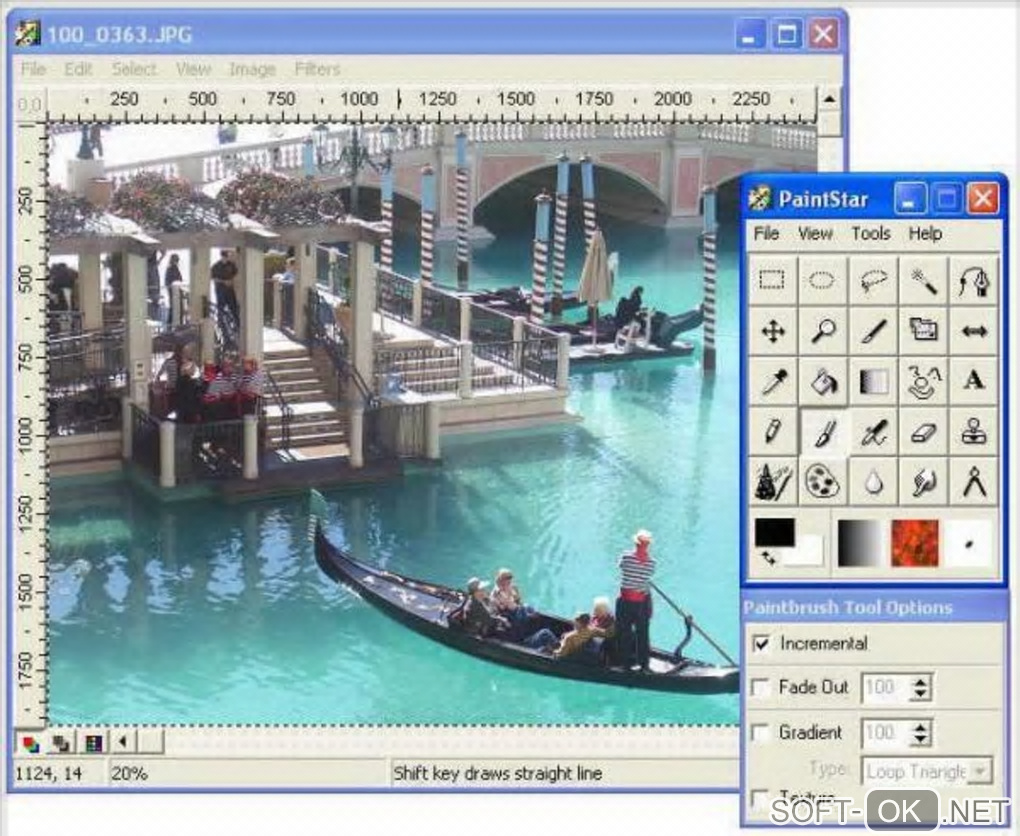Open Filters menu in image window
Screen dimensions: 1020x836
pyautogui.click(x=317, y=68)
